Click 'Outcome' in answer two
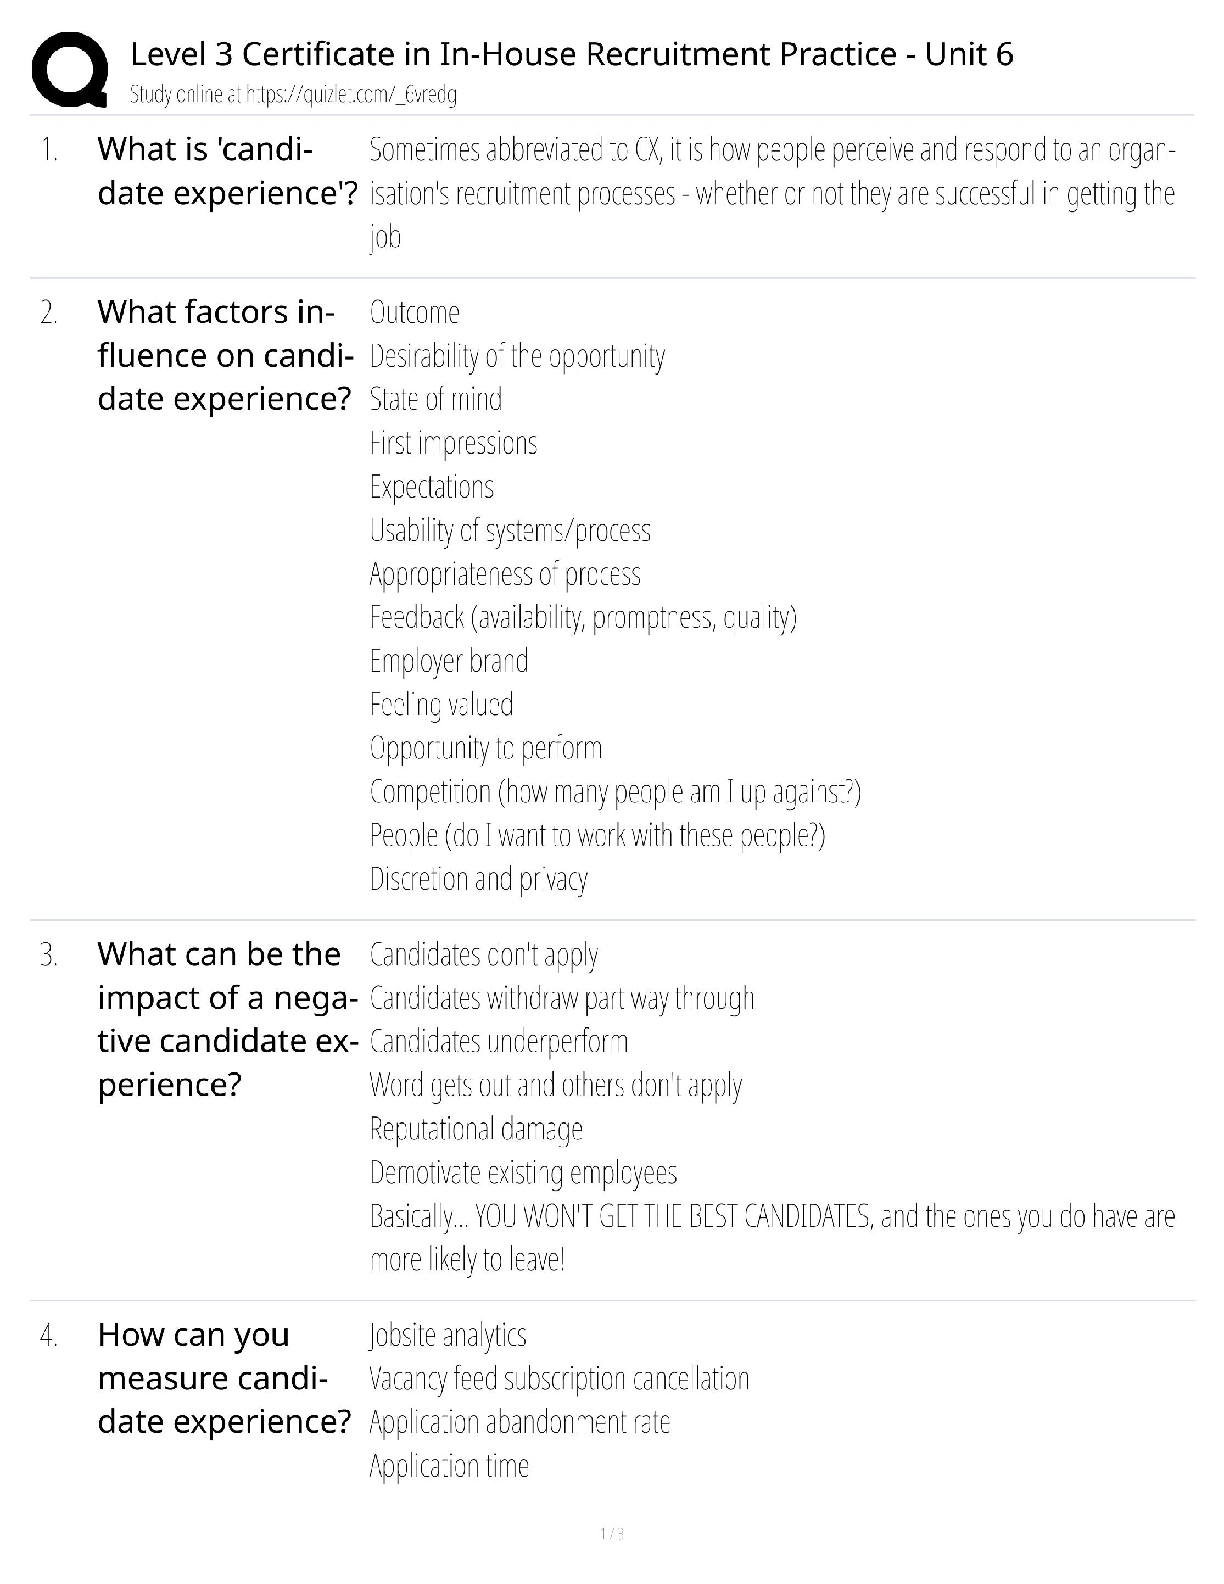The image size is (1224, 1584). [x=415, y=313]
